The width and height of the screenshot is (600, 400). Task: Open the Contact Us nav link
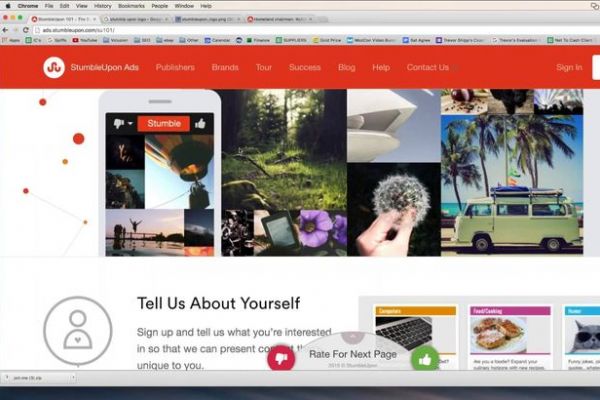click(x=428, y=67)
